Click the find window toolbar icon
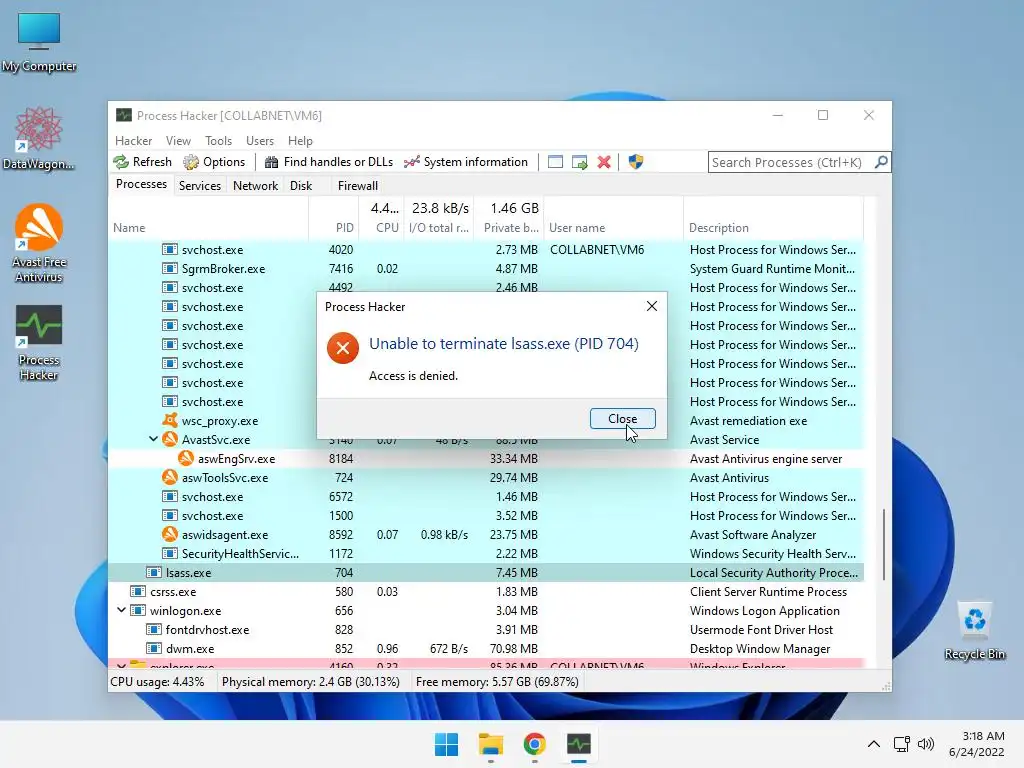This screenshot has height=768, width=1024. (555, 162)
